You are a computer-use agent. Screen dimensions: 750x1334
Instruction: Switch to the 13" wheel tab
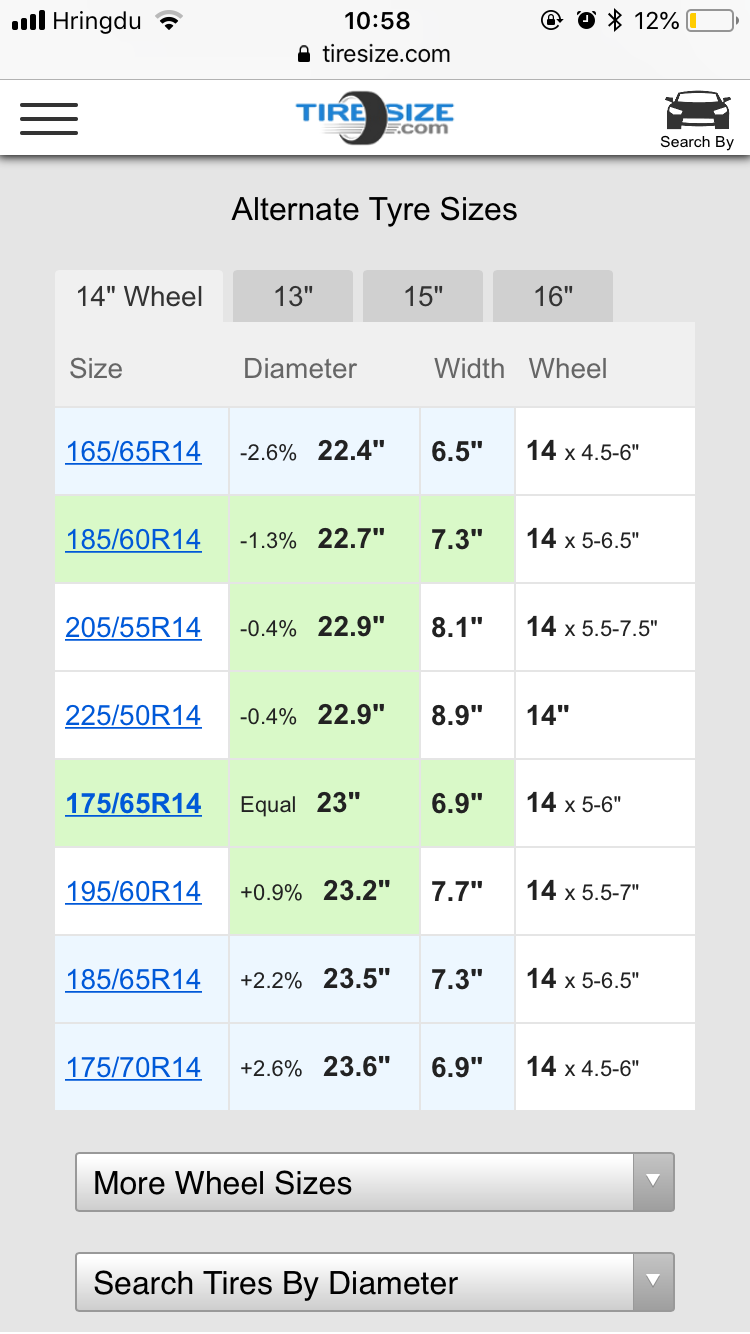click(293, 297)
